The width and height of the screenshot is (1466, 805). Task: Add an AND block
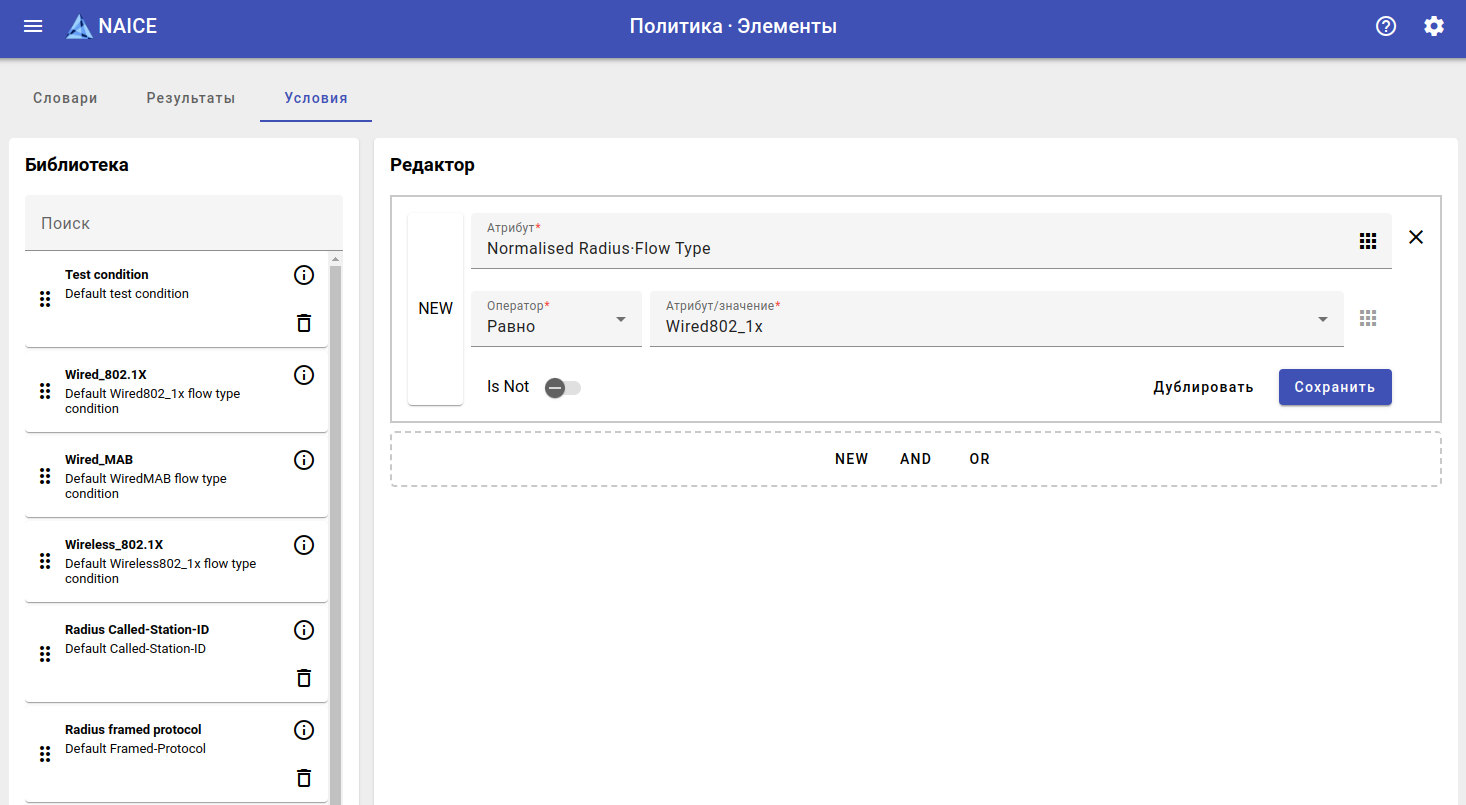[915, 459]
